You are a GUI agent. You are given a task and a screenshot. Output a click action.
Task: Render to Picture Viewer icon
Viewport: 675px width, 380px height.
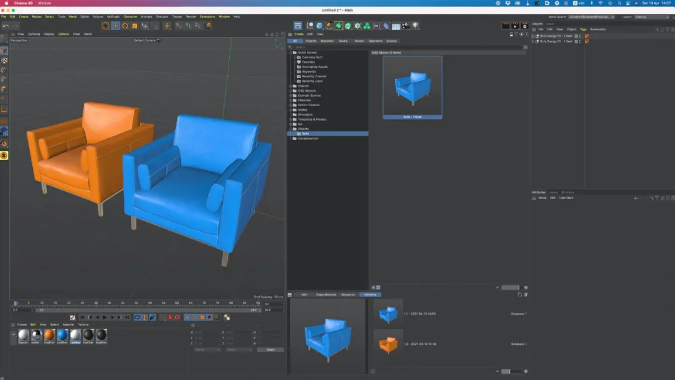pyautogui.click(x=515, y=26)
